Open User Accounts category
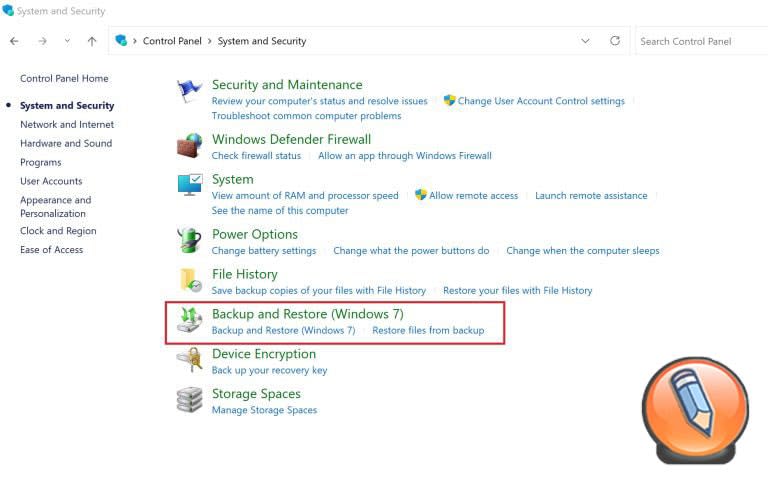 click(51, 181)
